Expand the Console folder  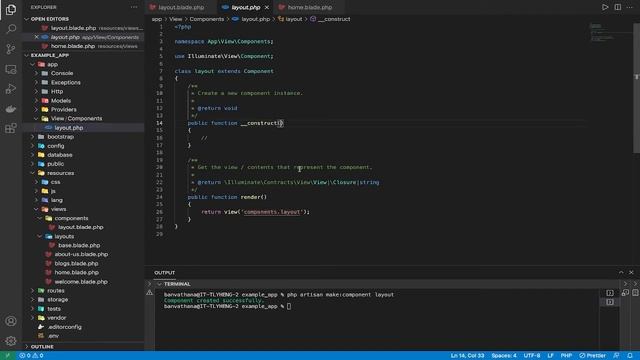click(62, 73)
